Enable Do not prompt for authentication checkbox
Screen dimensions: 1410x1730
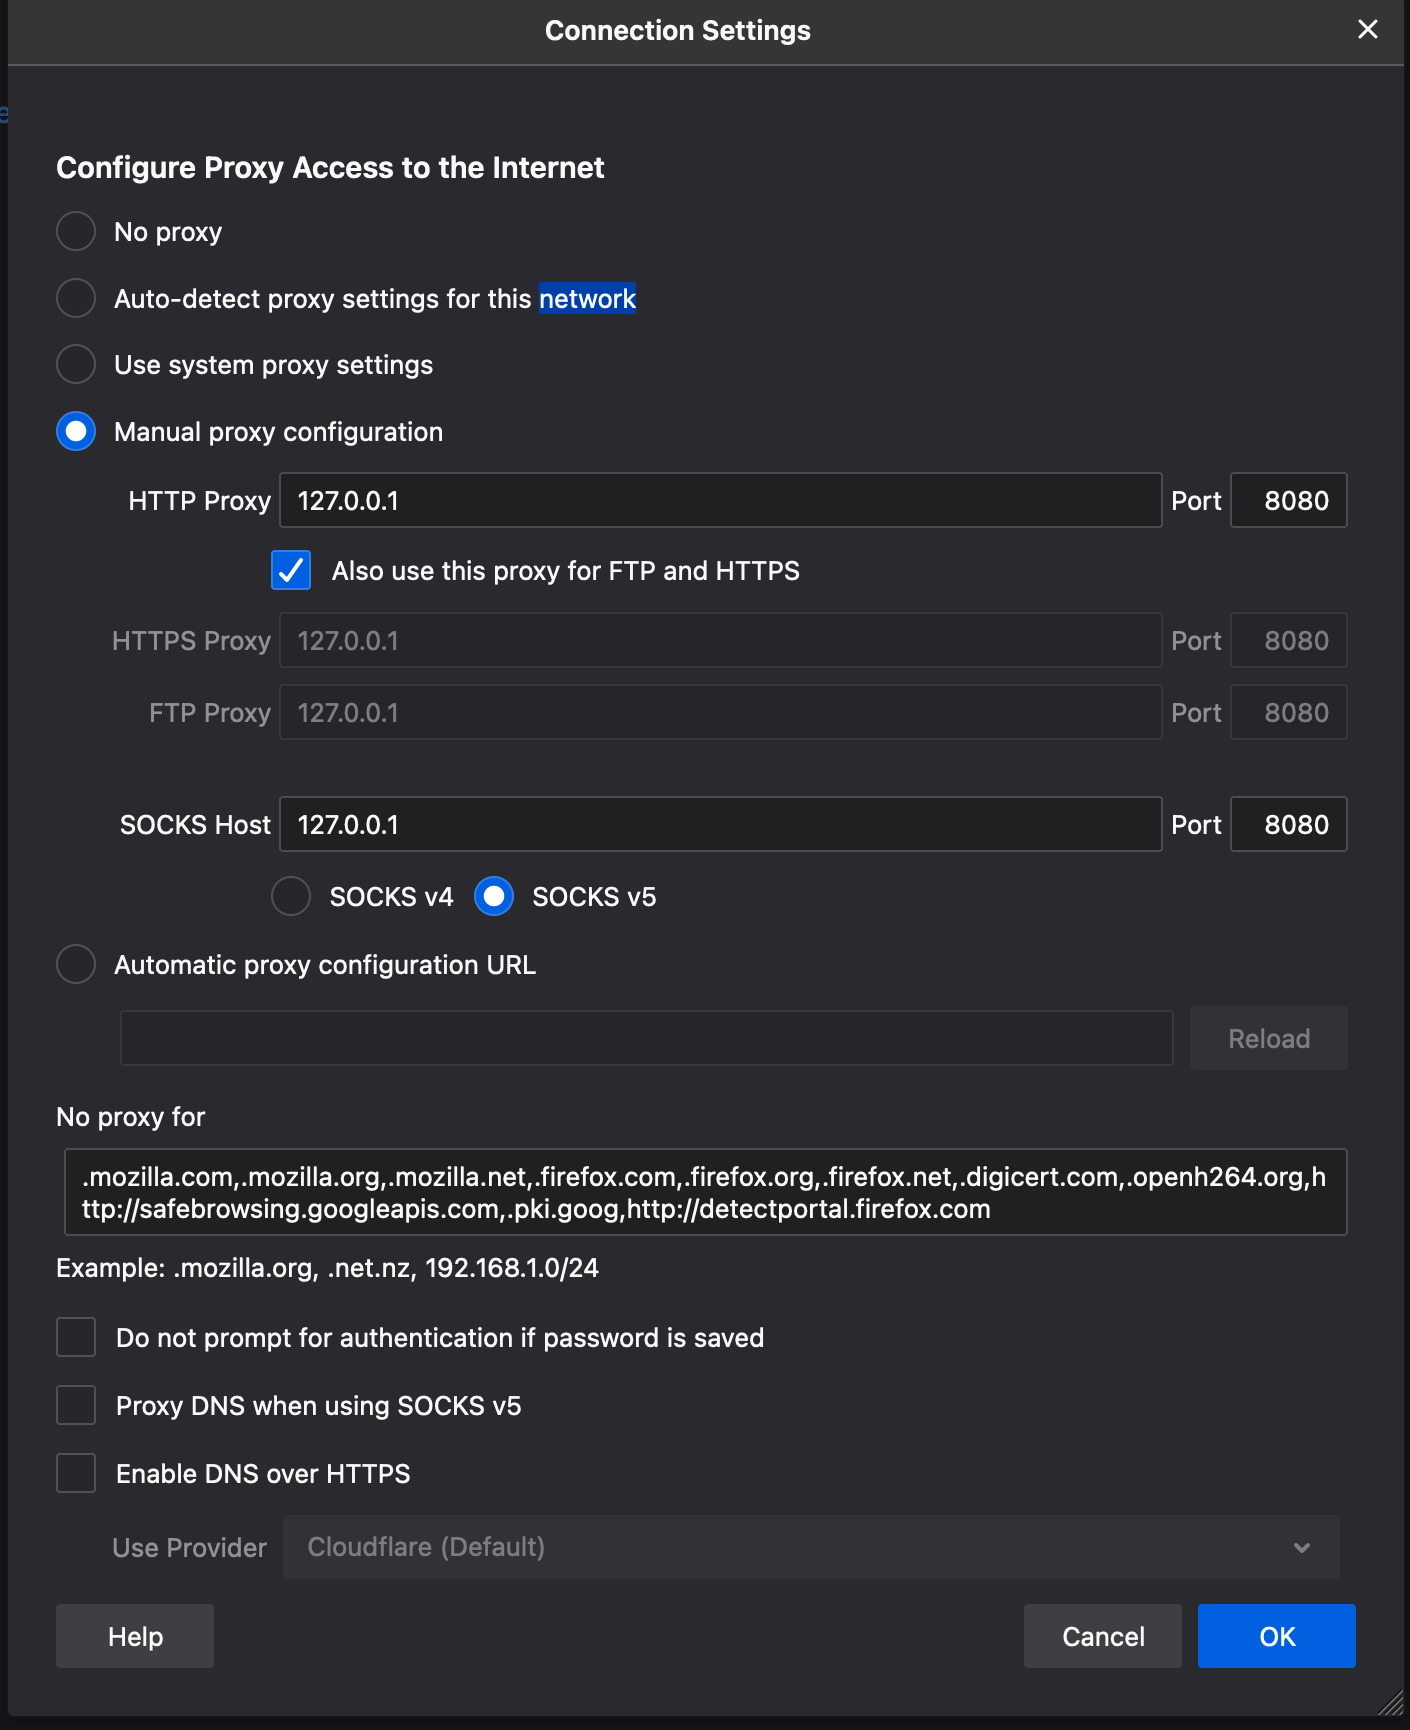tap(76, 1337)
